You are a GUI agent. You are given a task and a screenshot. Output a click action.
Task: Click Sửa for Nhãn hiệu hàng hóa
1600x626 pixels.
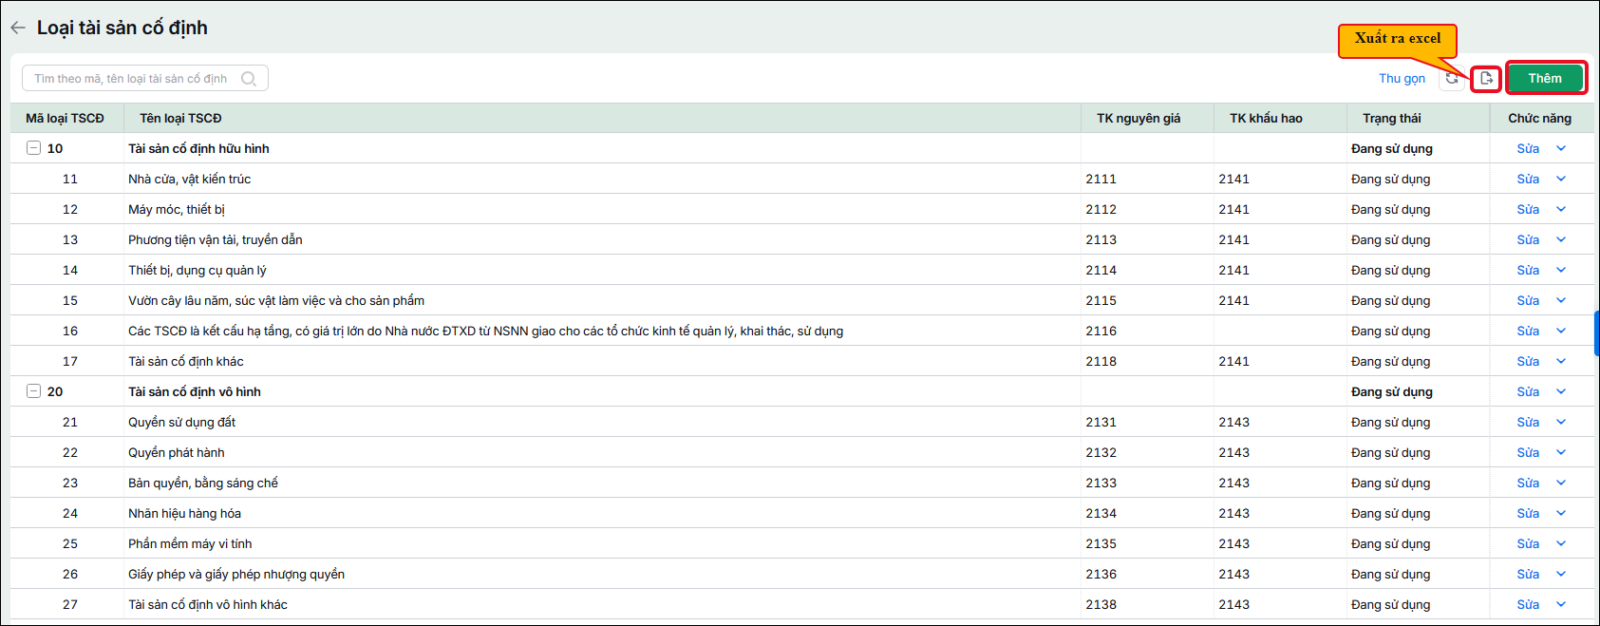1527,513
